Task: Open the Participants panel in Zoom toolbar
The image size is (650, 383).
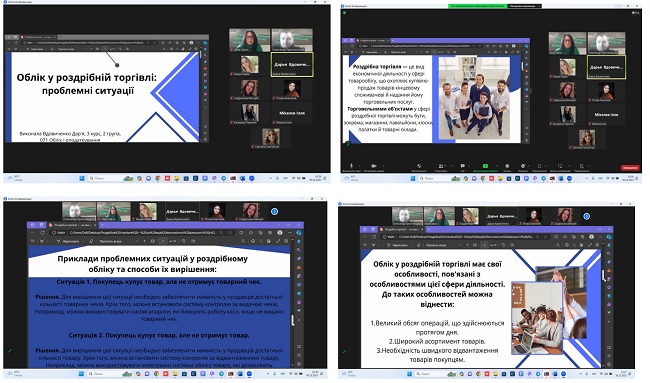Action: [441, 166]
